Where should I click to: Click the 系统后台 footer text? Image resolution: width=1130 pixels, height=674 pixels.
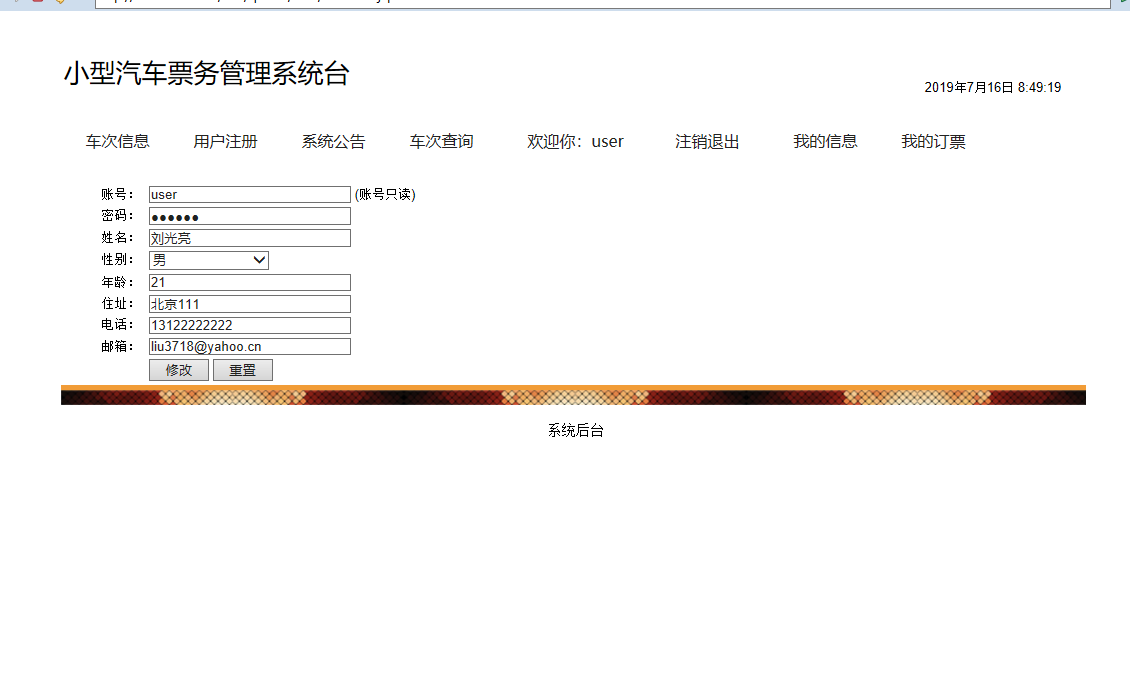coord(576,430)
